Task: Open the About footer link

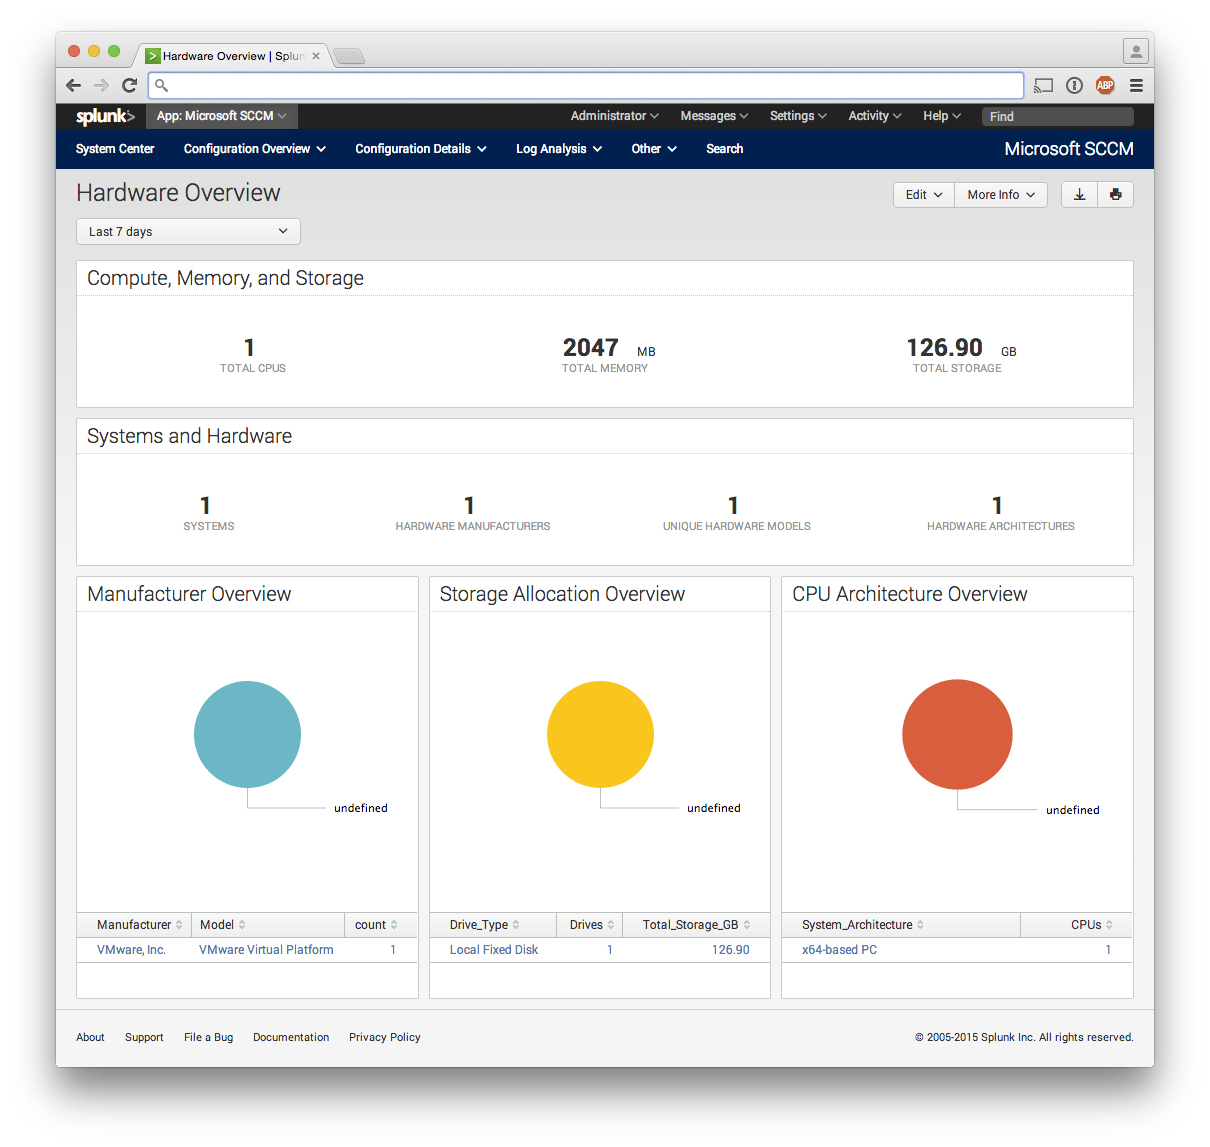Action: [x=90, y=1037]
